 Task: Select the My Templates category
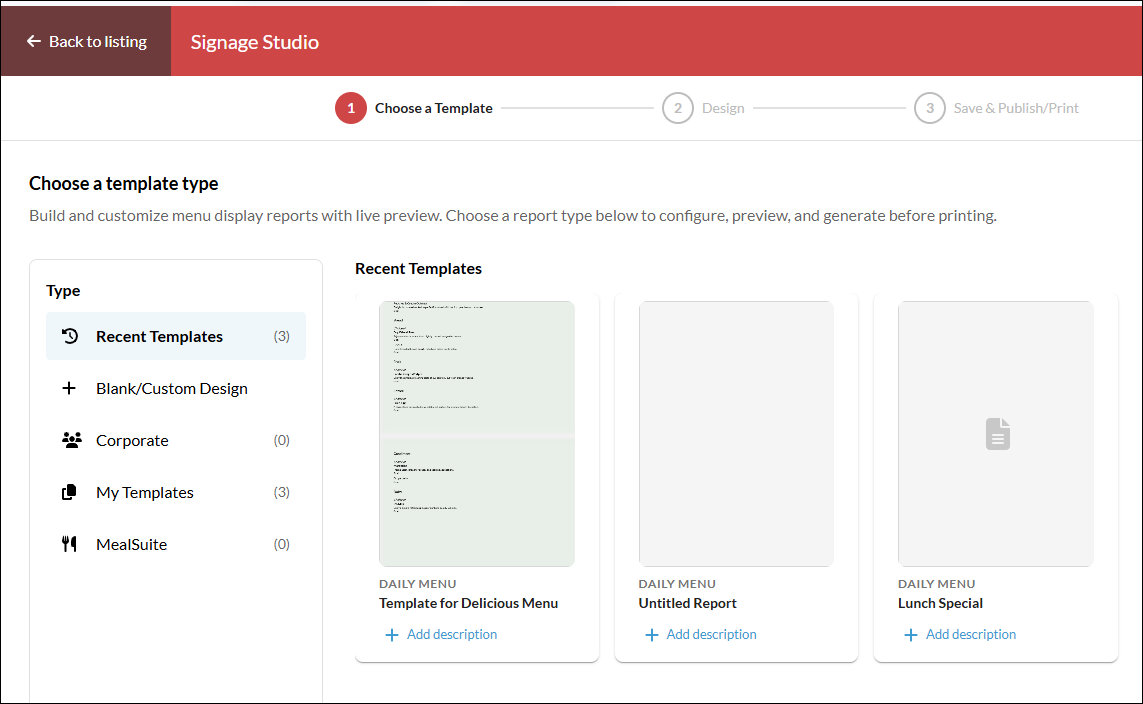(176, 493)
